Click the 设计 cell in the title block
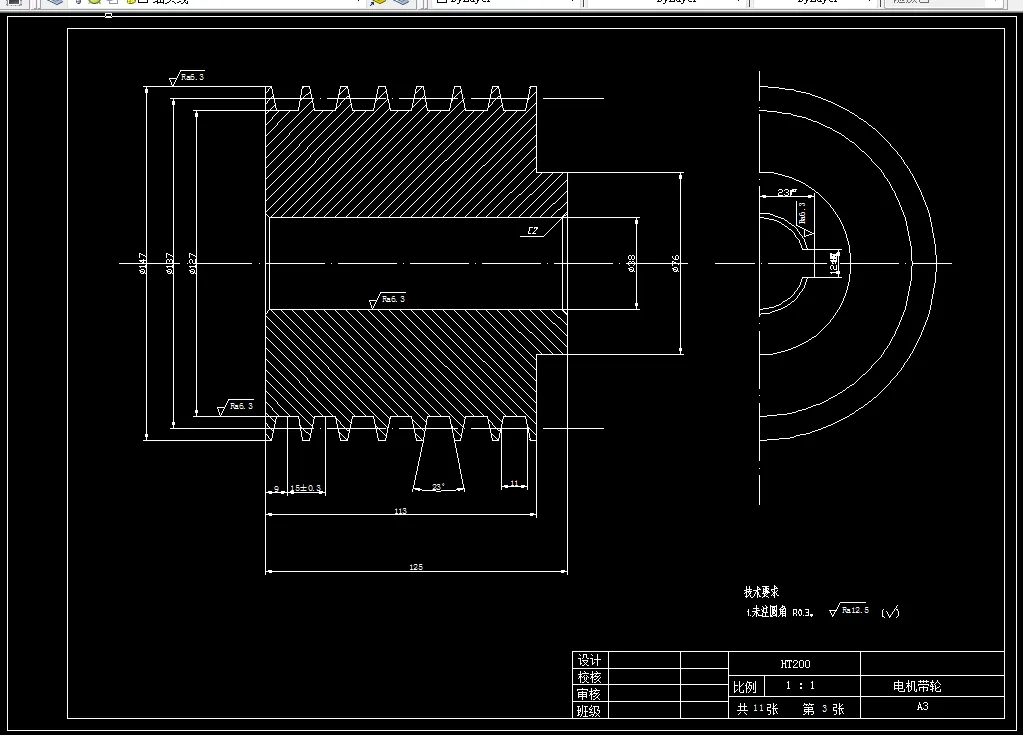1023x735 pixels. pyautogui.click(x=590, y=660)
